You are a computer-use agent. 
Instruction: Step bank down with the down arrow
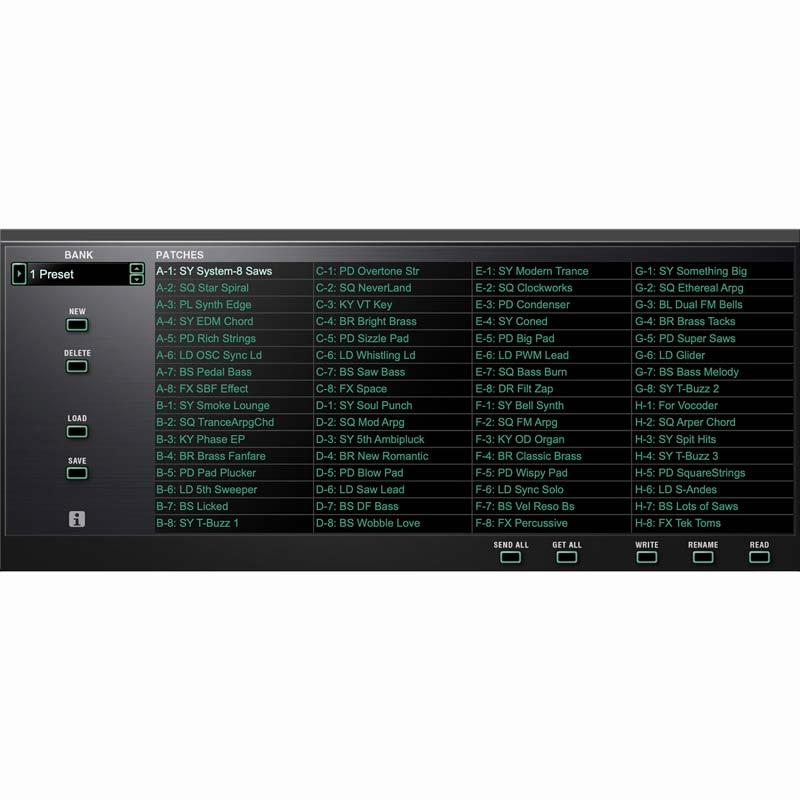click(137, 280)
